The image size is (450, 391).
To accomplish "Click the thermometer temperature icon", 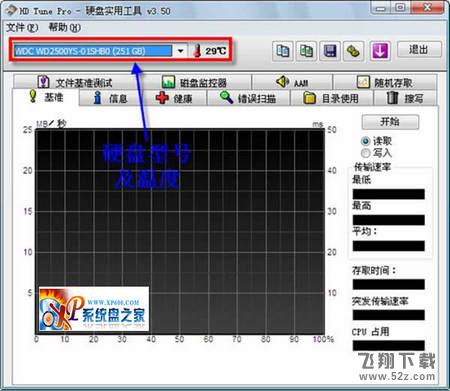I will 197,51.
